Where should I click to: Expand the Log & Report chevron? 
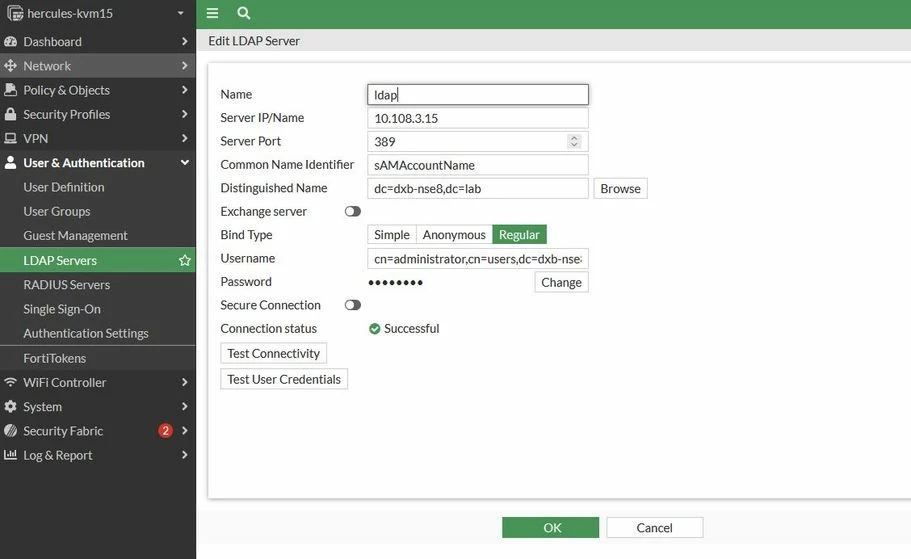click(184, 454)
